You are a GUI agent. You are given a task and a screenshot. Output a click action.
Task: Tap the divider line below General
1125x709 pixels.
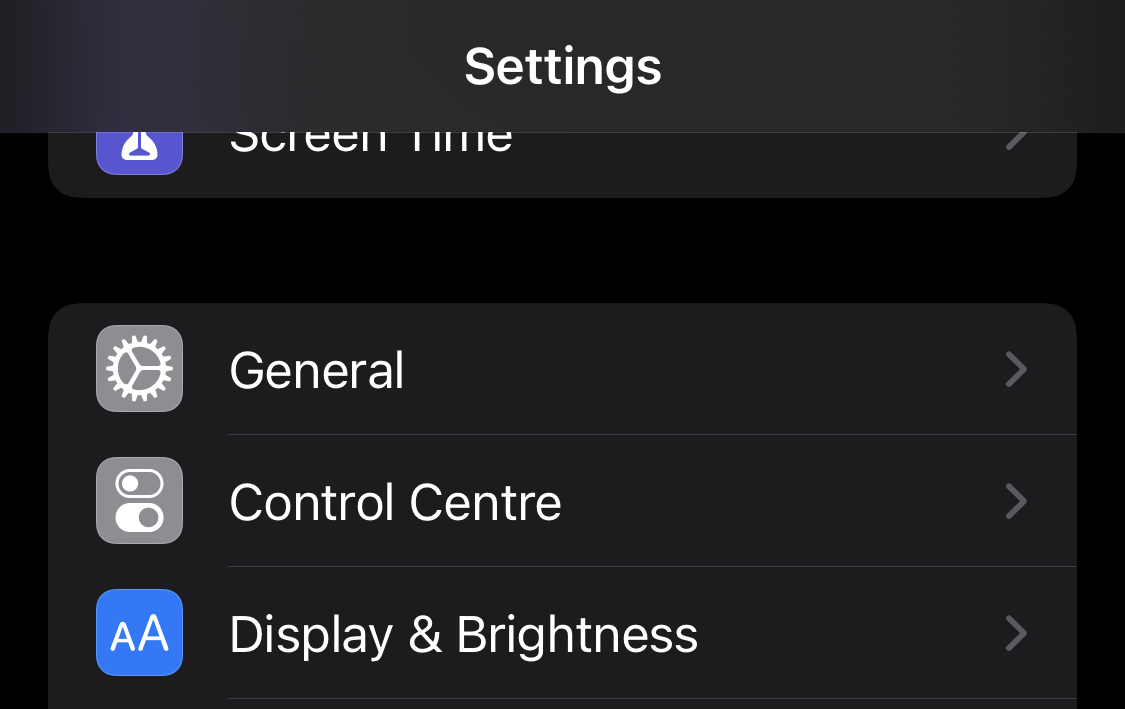tap(652, 434)
